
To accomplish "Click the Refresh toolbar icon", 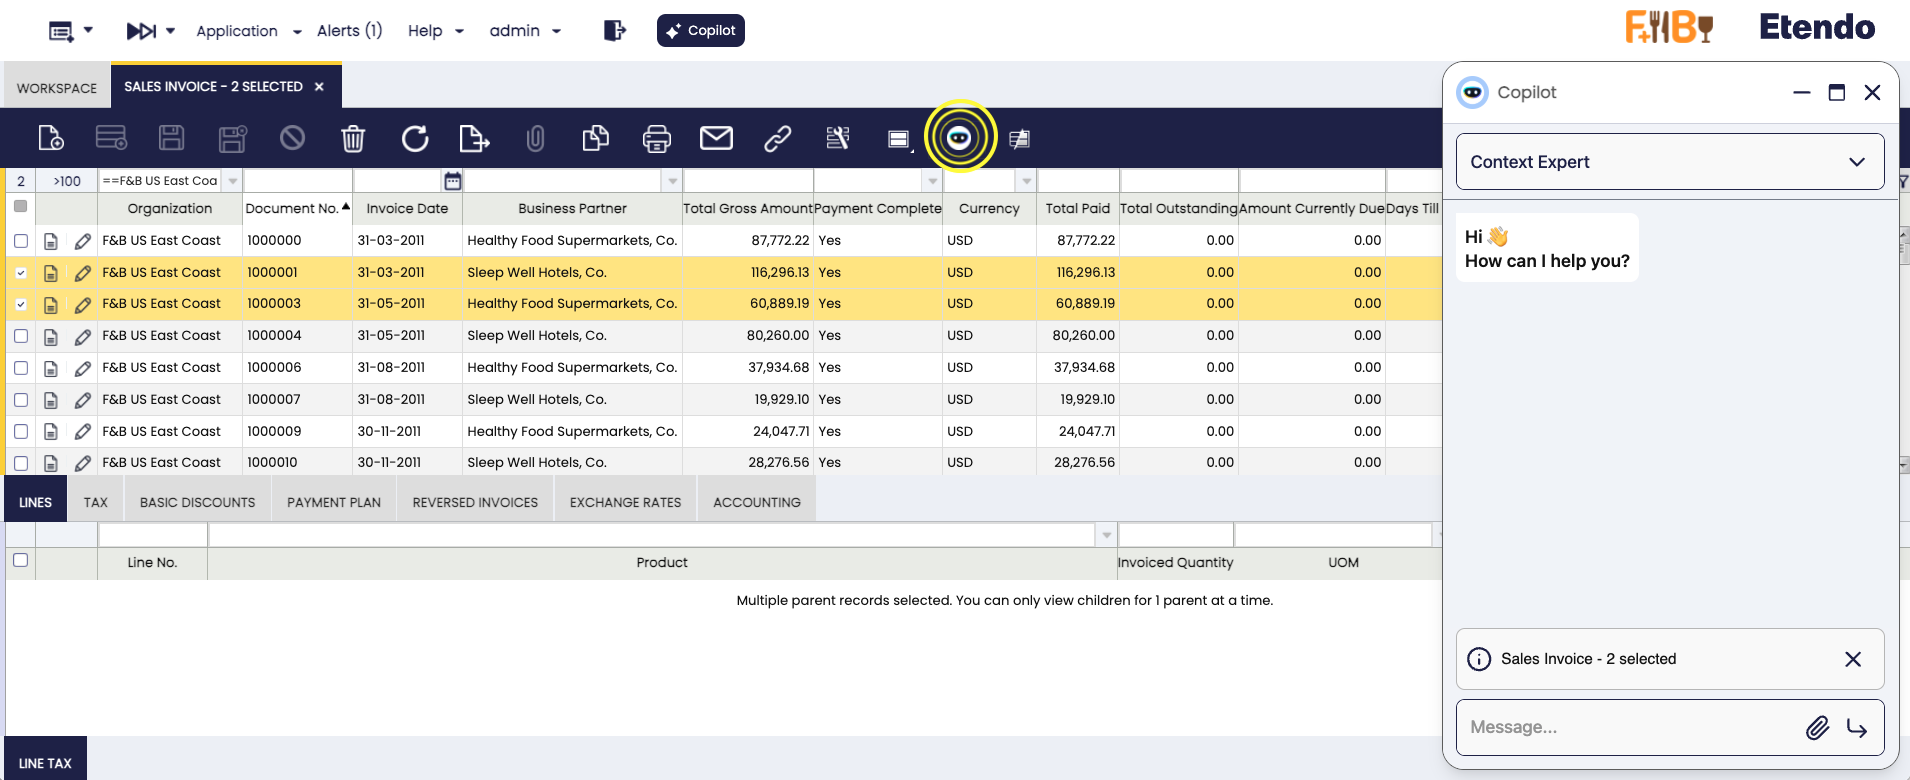I will 415,138.
